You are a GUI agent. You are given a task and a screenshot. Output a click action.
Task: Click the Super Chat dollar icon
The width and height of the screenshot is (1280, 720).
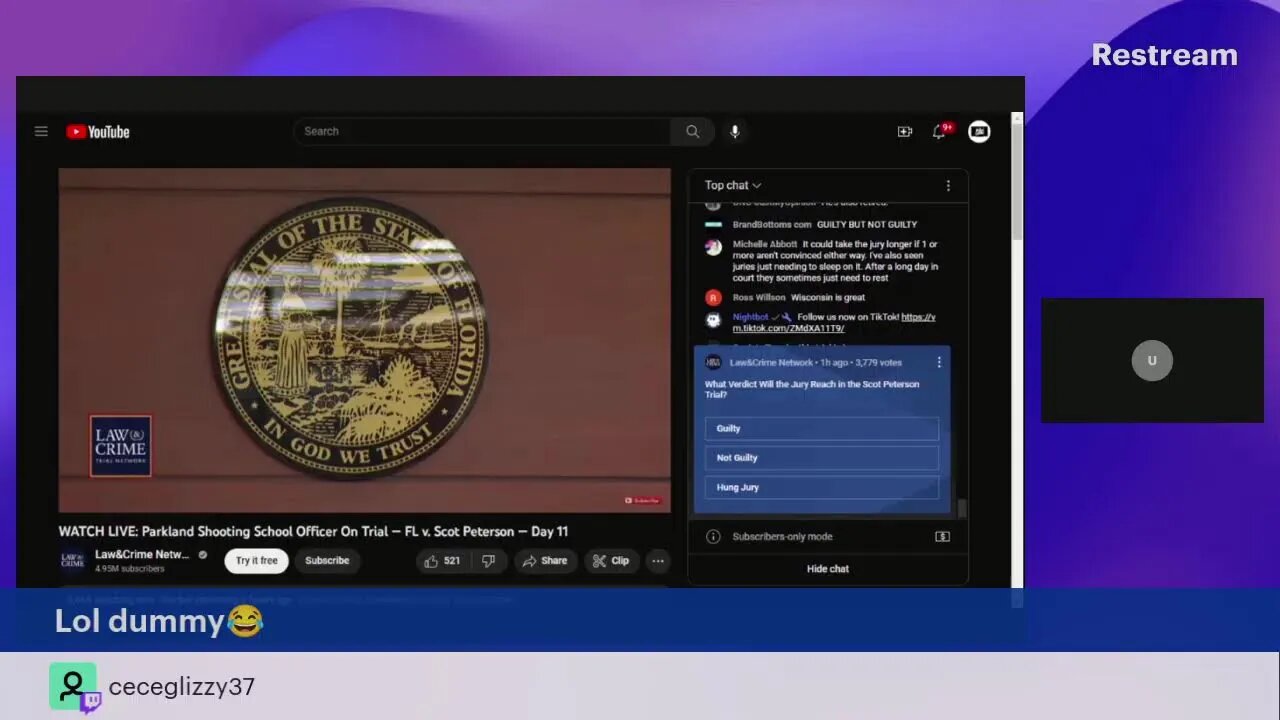(x=942, y=537)
